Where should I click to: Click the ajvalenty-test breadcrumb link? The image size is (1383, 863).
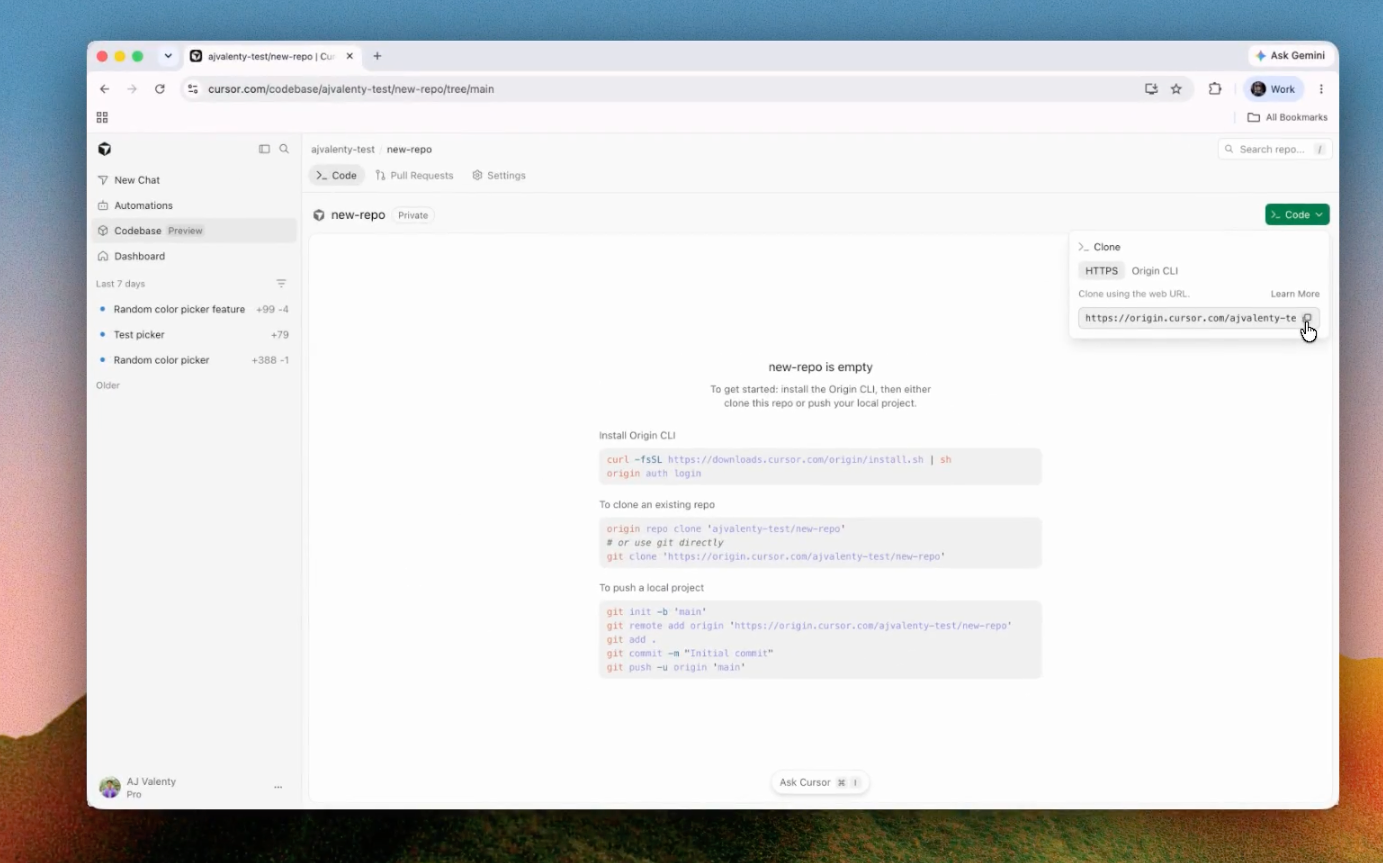(343, 149)
